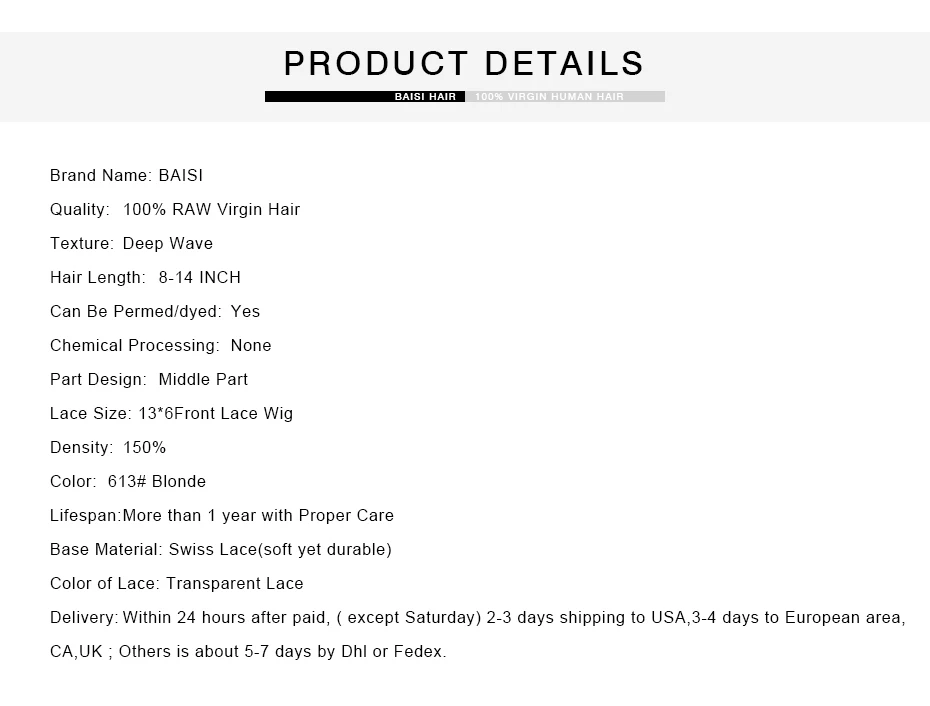This screenshot has height=706, width=930.
Task: Click the 5-7 days by Dhl or Fedex text
Action: click(x=345, y=651)
